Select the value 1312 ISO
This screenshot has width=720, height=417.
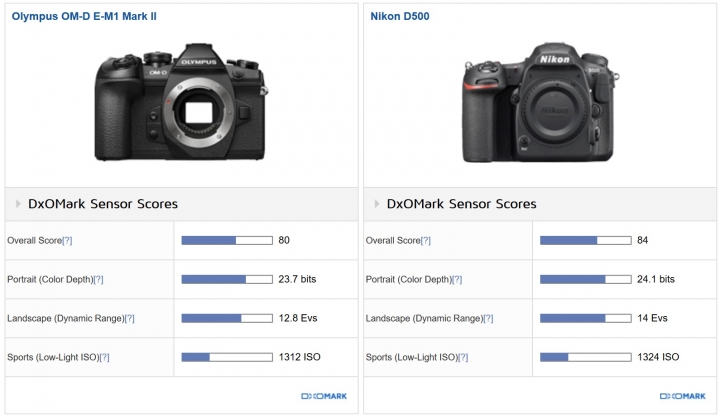point(299,357)
